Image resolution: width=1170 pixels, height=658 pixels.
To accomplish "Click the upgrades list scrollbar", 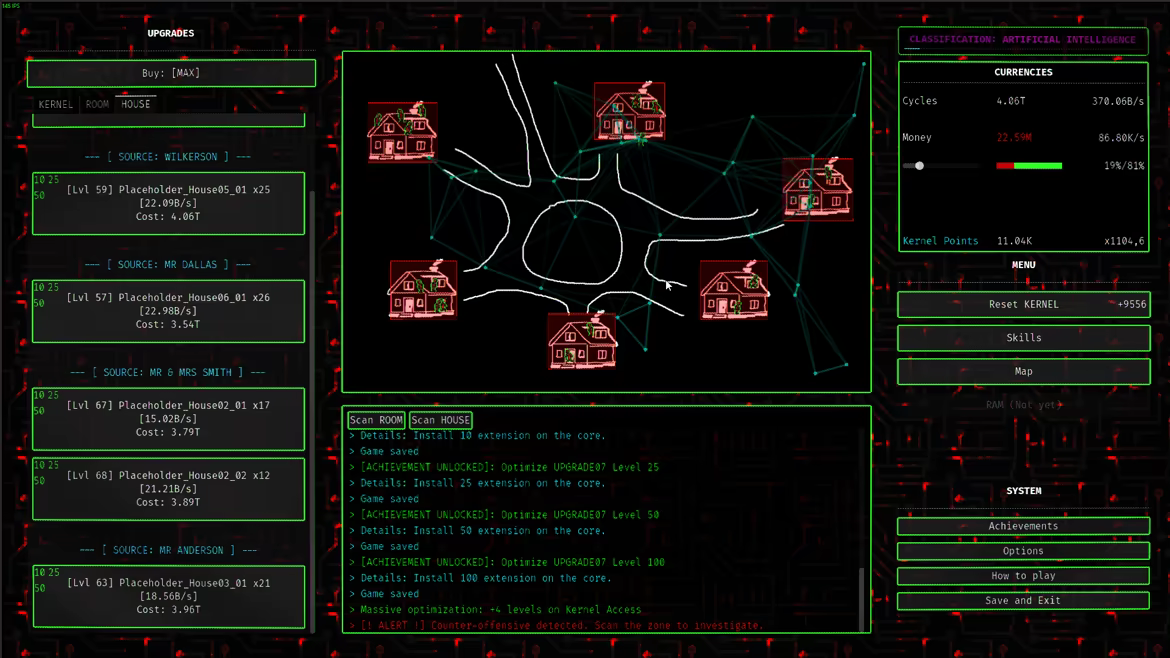I will [312, 410].
